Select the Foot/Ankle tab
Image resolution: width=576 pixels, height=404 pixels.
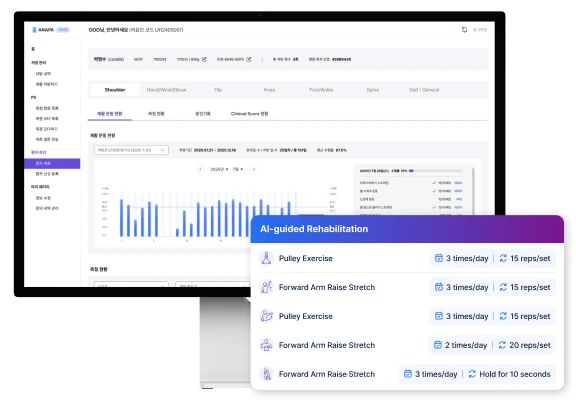tap(321, 90)
